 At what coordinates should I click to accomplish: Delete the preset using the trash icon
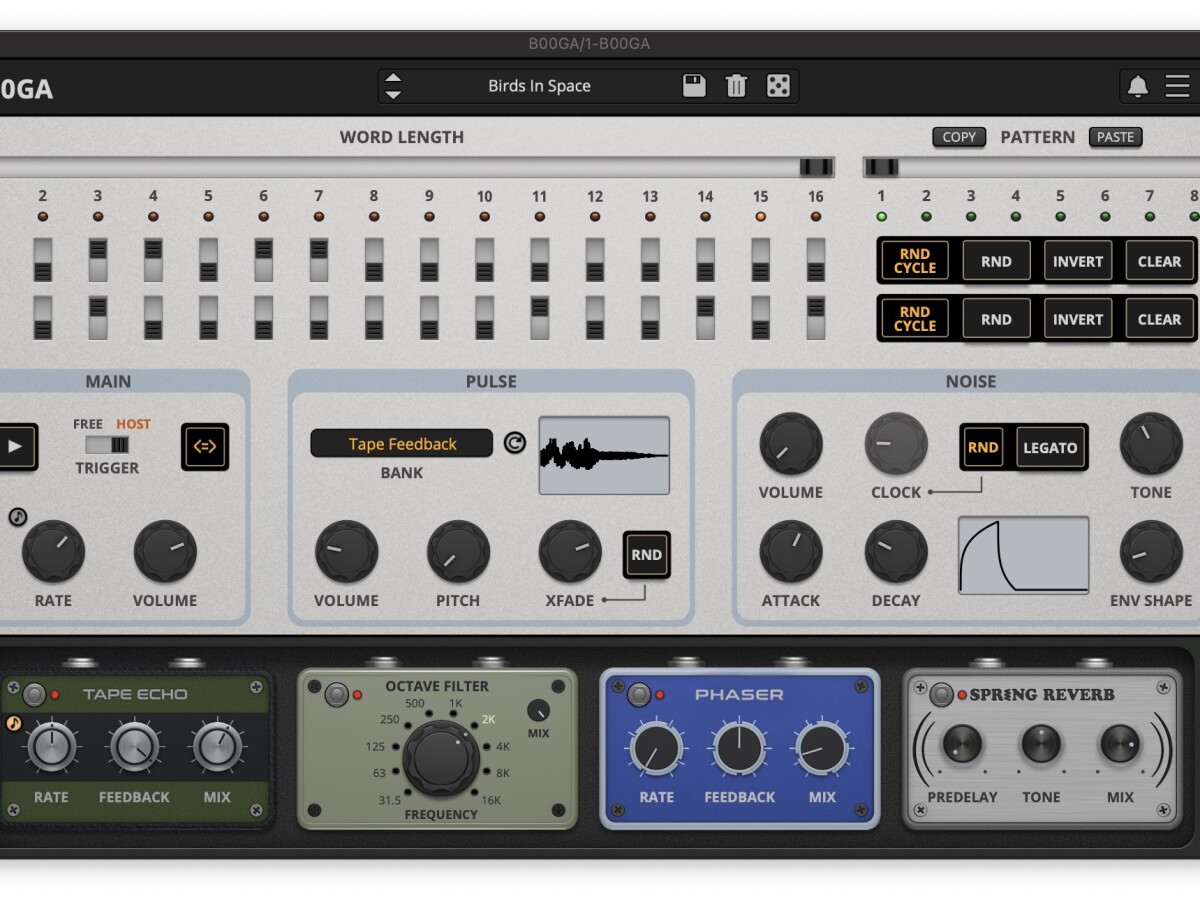coord(736,86)
